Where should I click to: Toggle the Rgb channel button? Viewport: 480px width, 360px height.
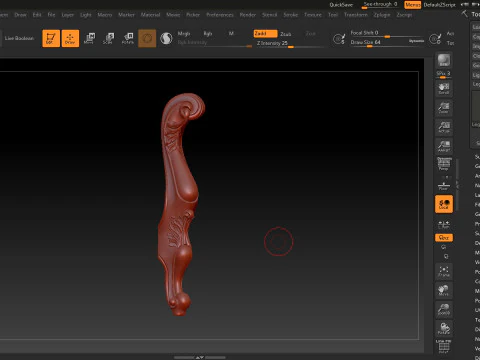[x=208, y=34]
